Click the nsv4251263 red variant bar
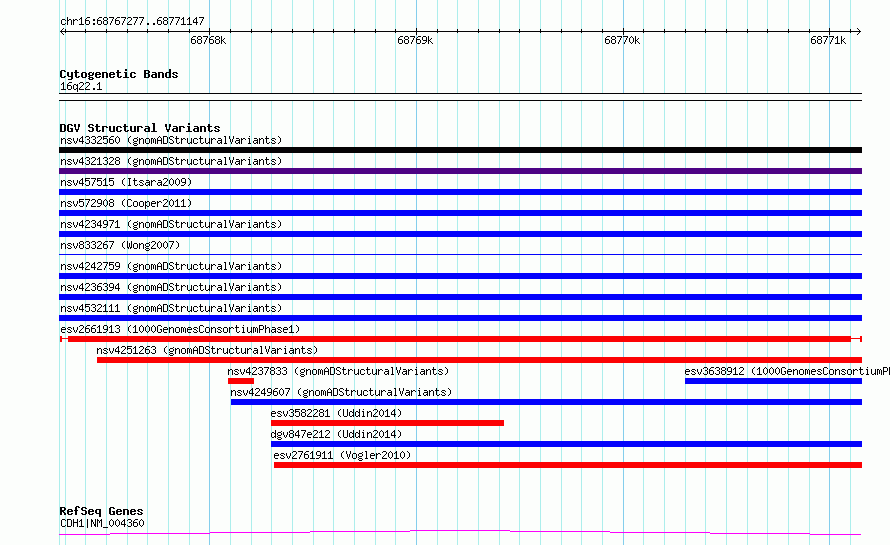This screenshot has height=545, width=890. click(479, 360)
